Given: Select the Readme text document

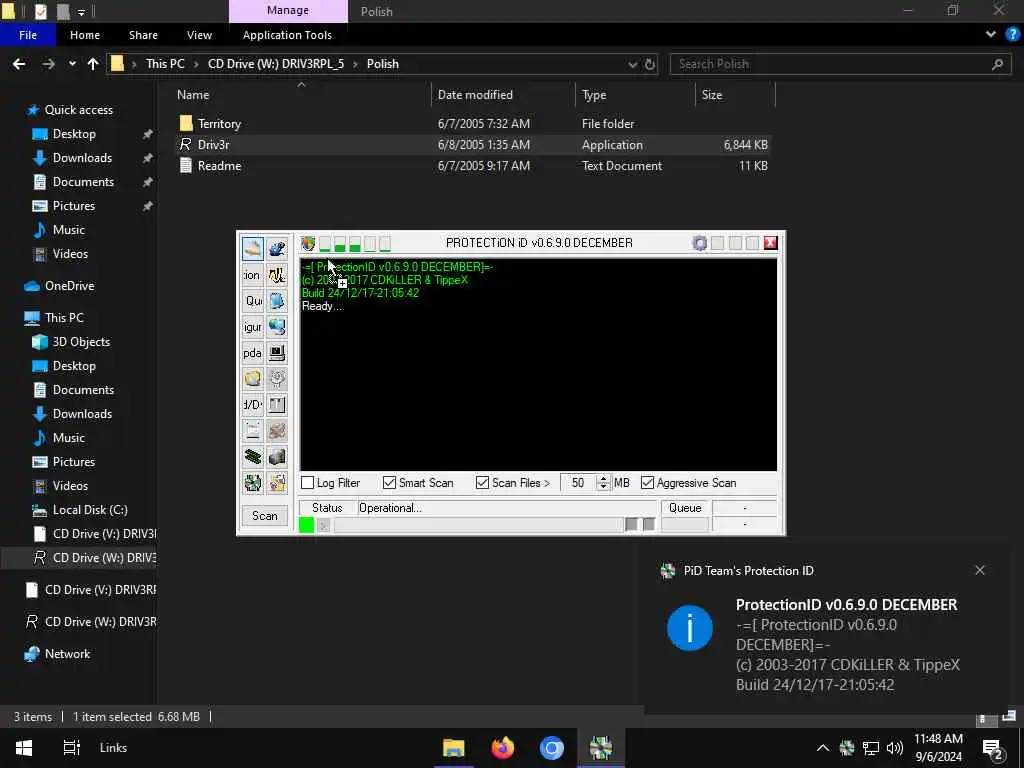Looking at the screenshot, I should click(473, 166).
